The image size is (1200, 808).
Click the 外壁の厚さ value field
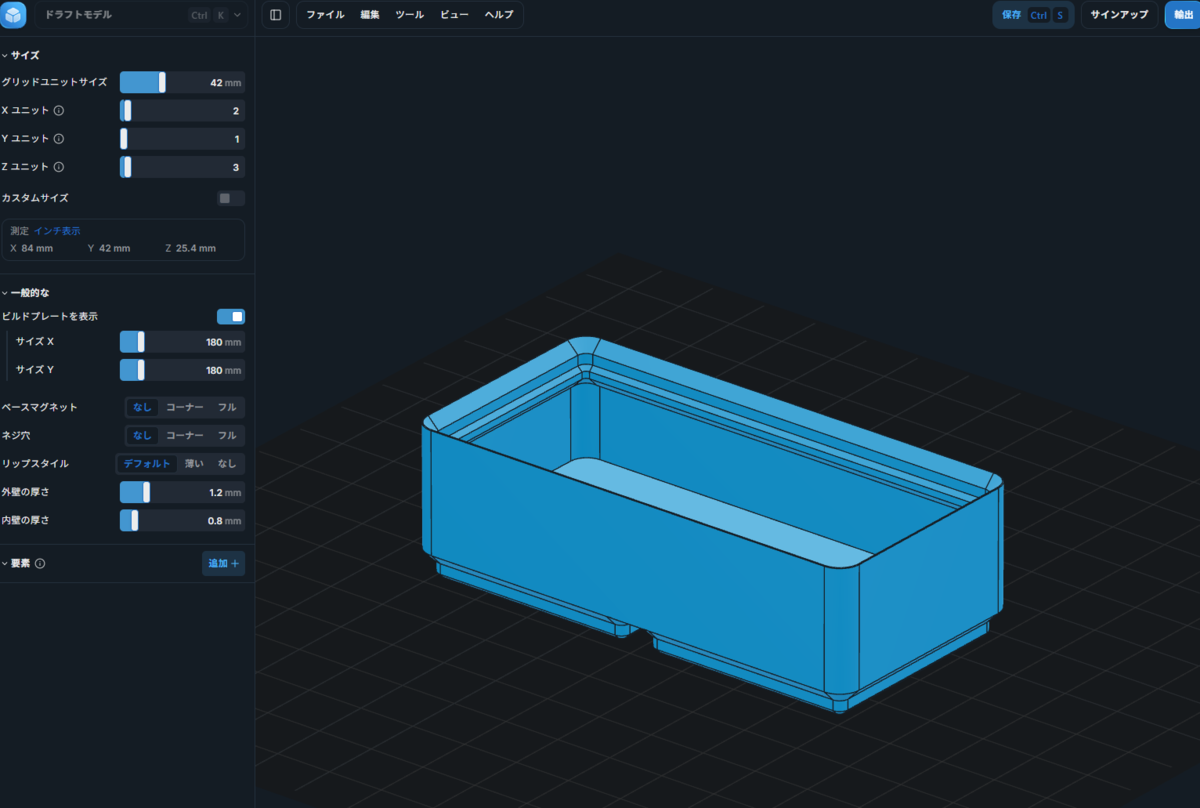pyautogui.click(x=182, y=493)
